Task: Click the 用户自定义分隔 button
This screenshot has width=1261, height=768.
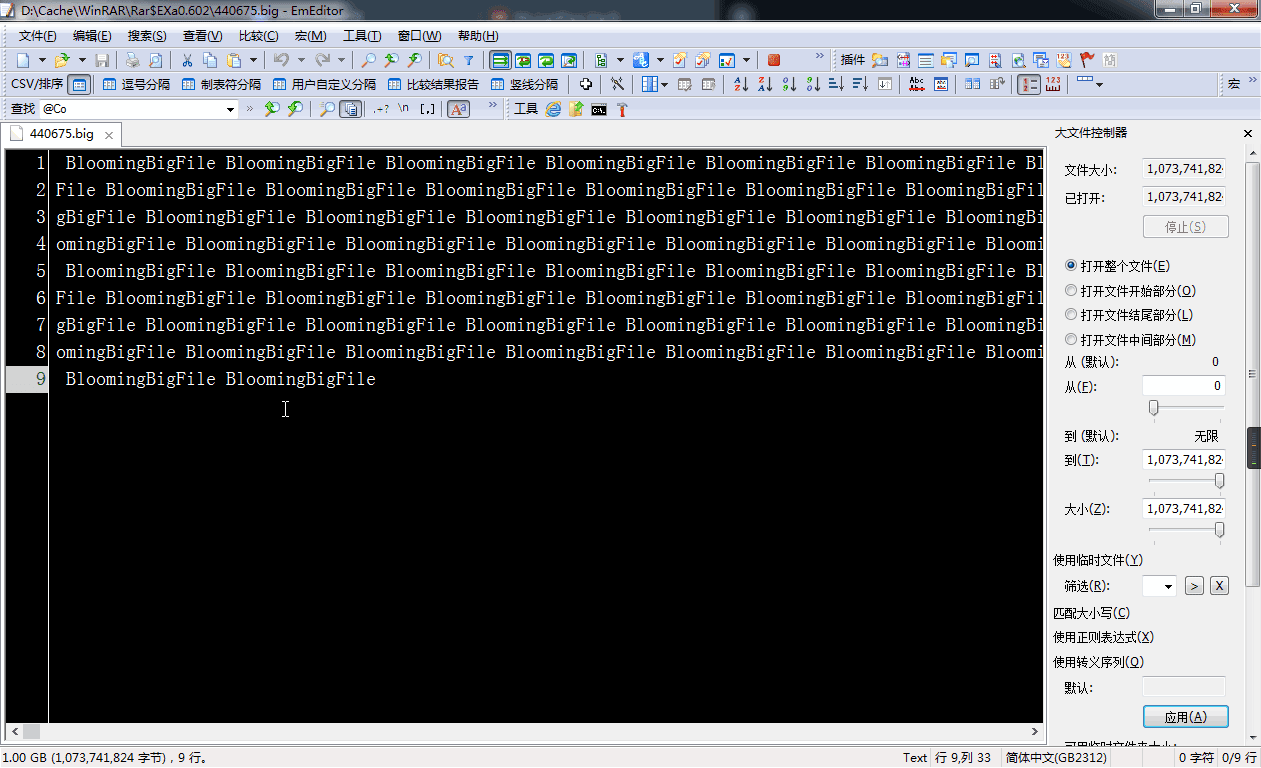Action: (x=324, y=85)
